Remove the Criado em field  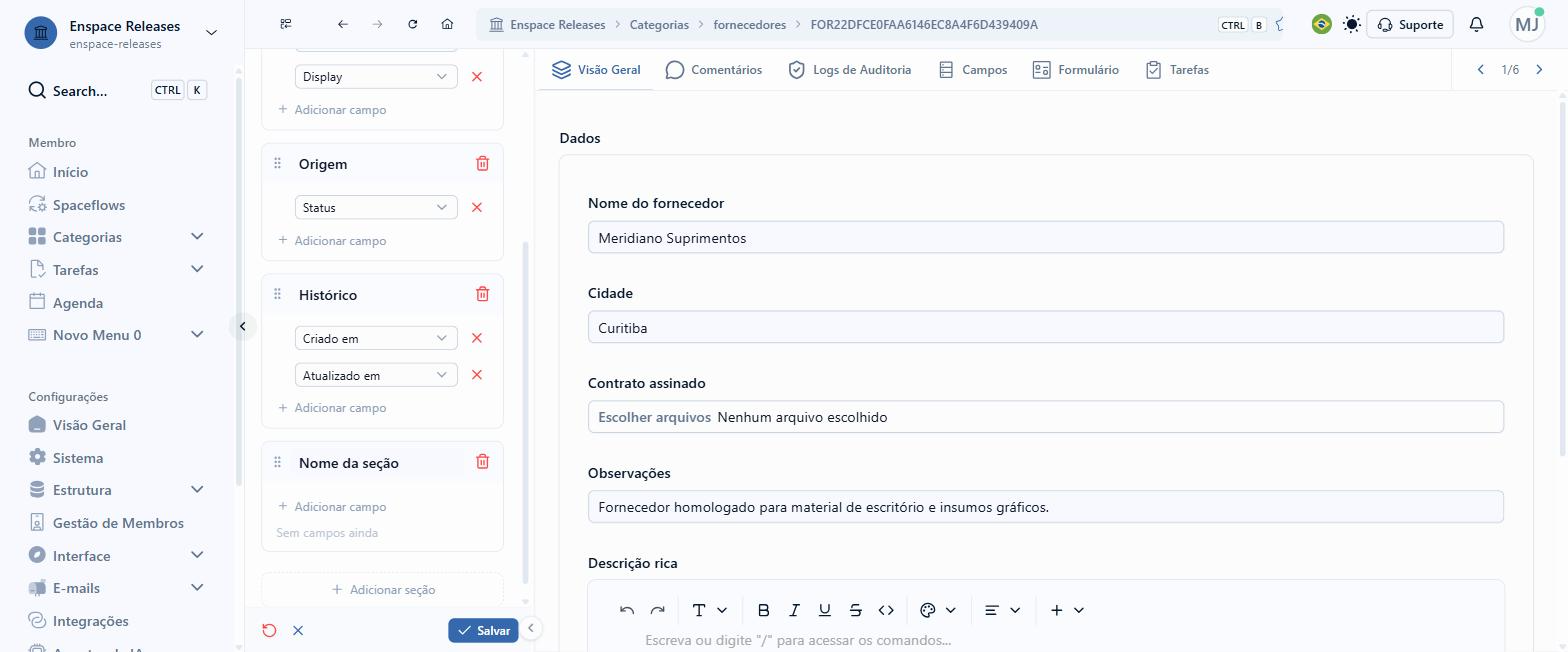pyautogui.click(x=477, y=338)
